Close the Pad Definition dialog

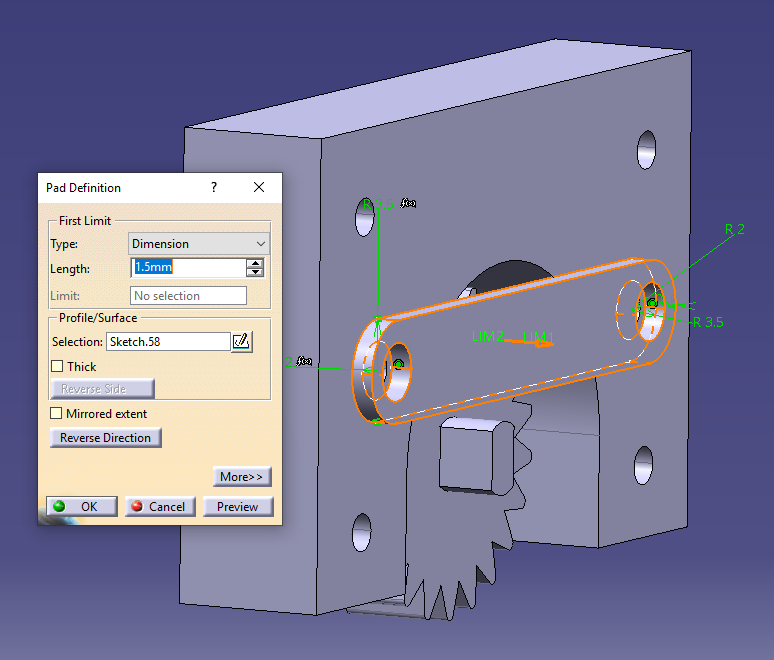point(259,188)
